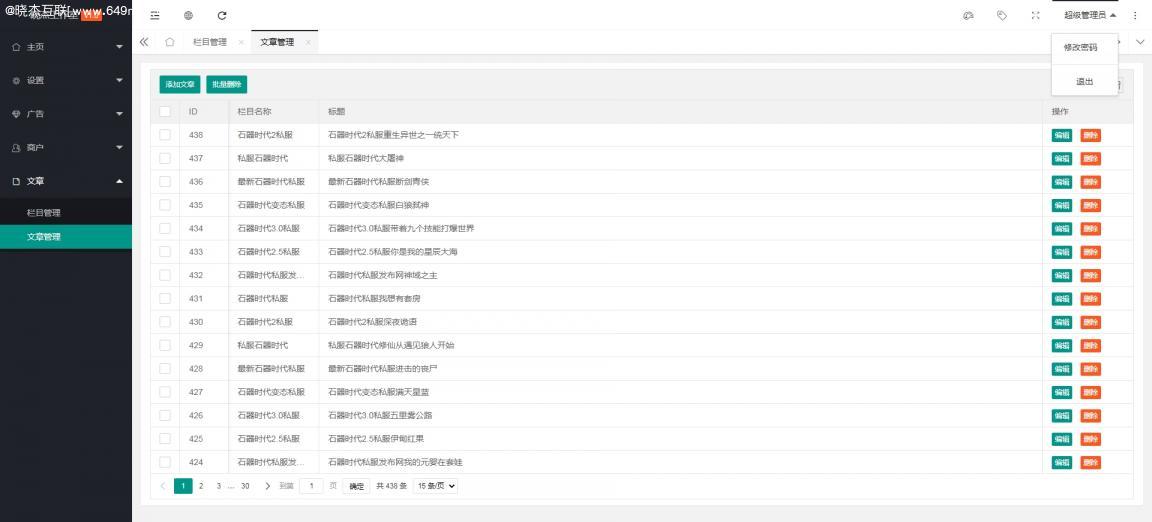Image resolution: width=1152 pixels, height=522 pixels.
Task: Click the page number jump input field
Action: 312,486
